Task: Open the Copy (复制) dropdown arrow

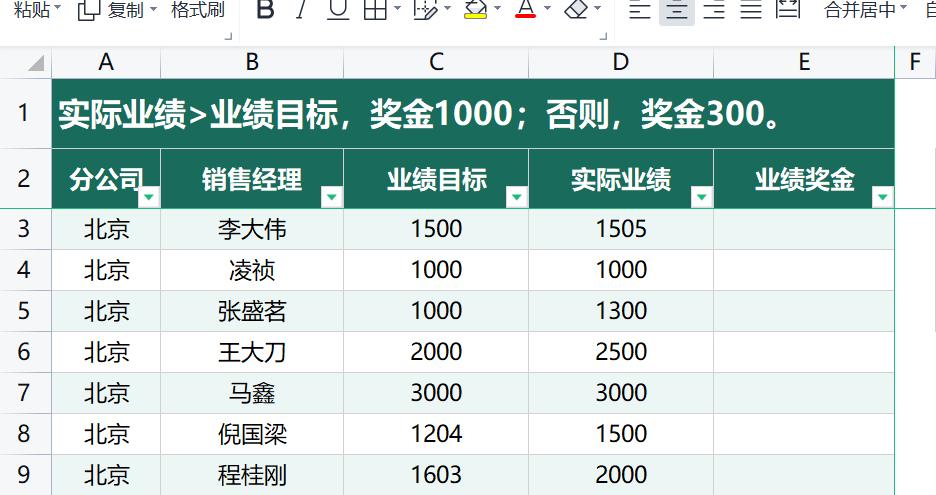Action: pyautogui.click(x=153, y=9)
